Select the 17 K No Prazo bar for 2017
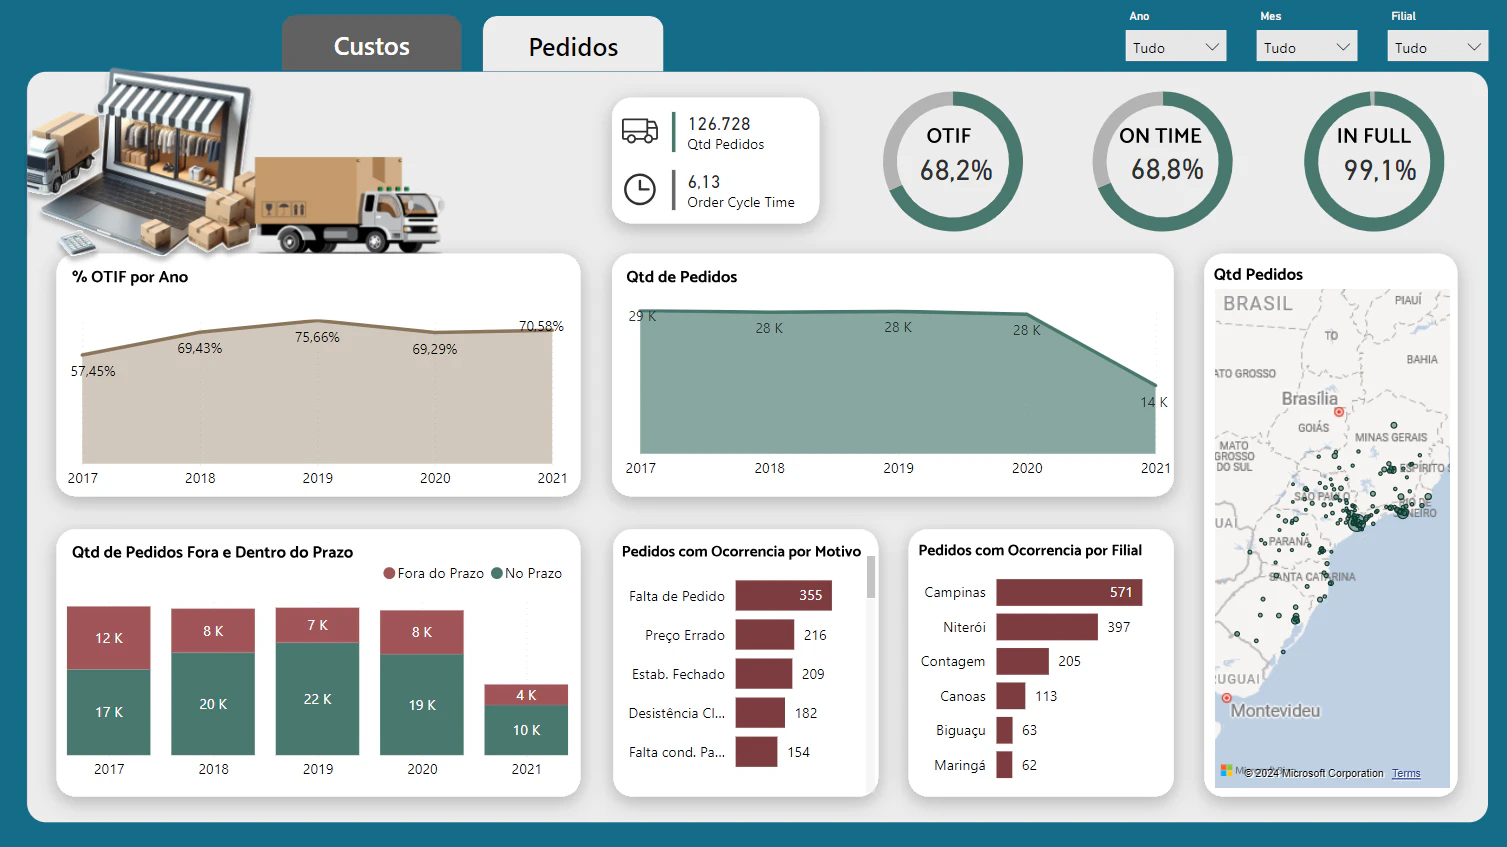Viewport: 1507px width, 847px height. pyautogui.click(x=109, y=712)
